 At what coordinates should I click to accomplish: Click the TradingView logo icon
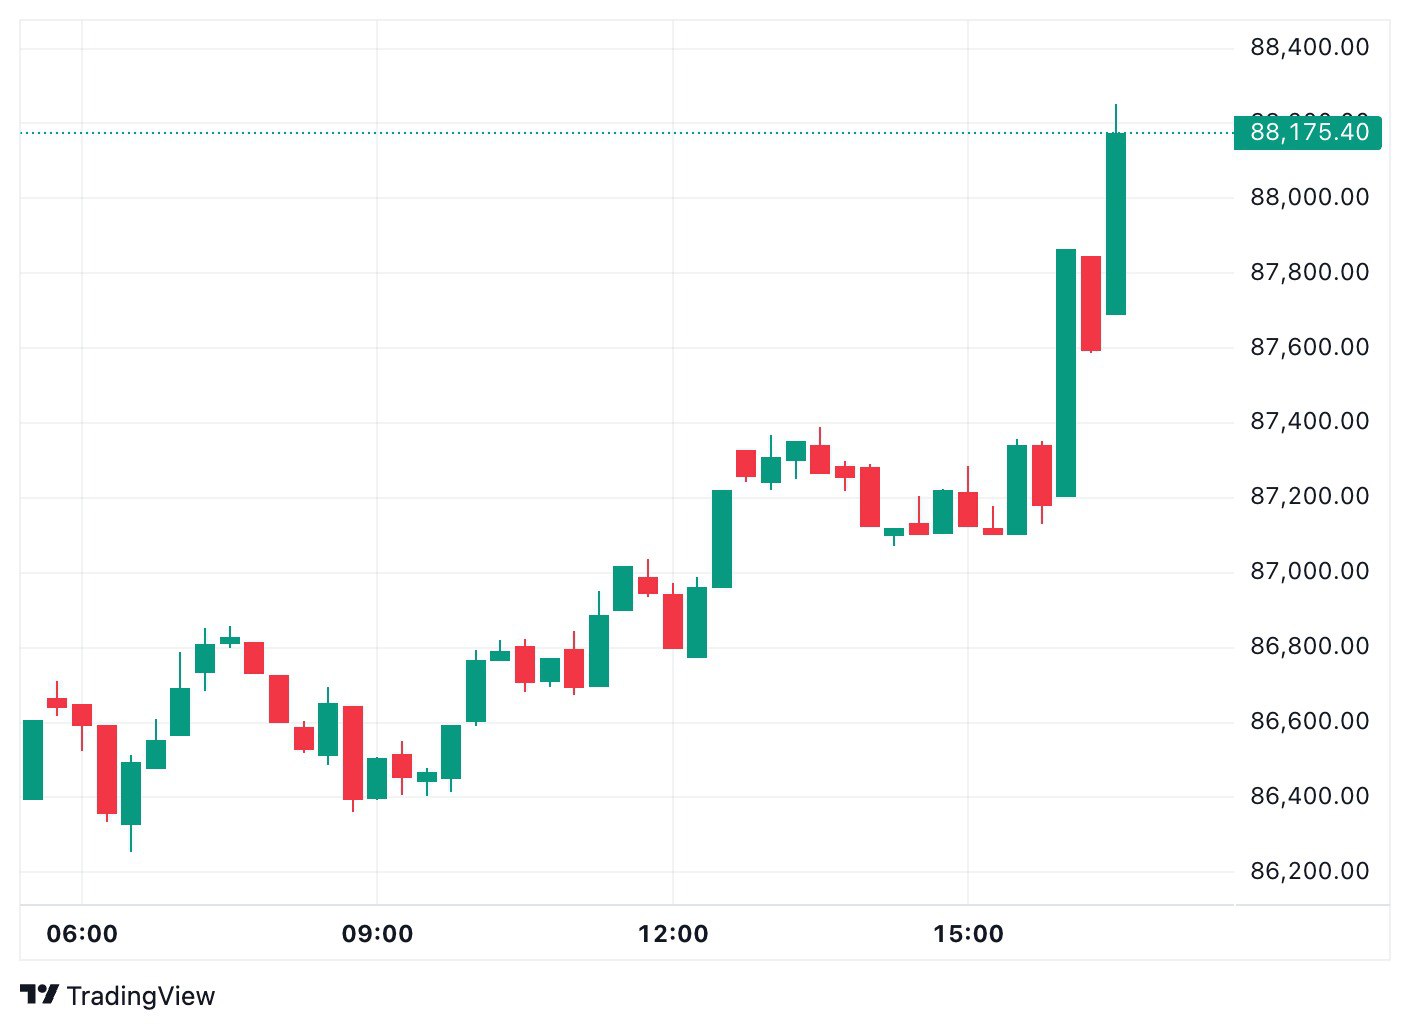coord(40,995)
